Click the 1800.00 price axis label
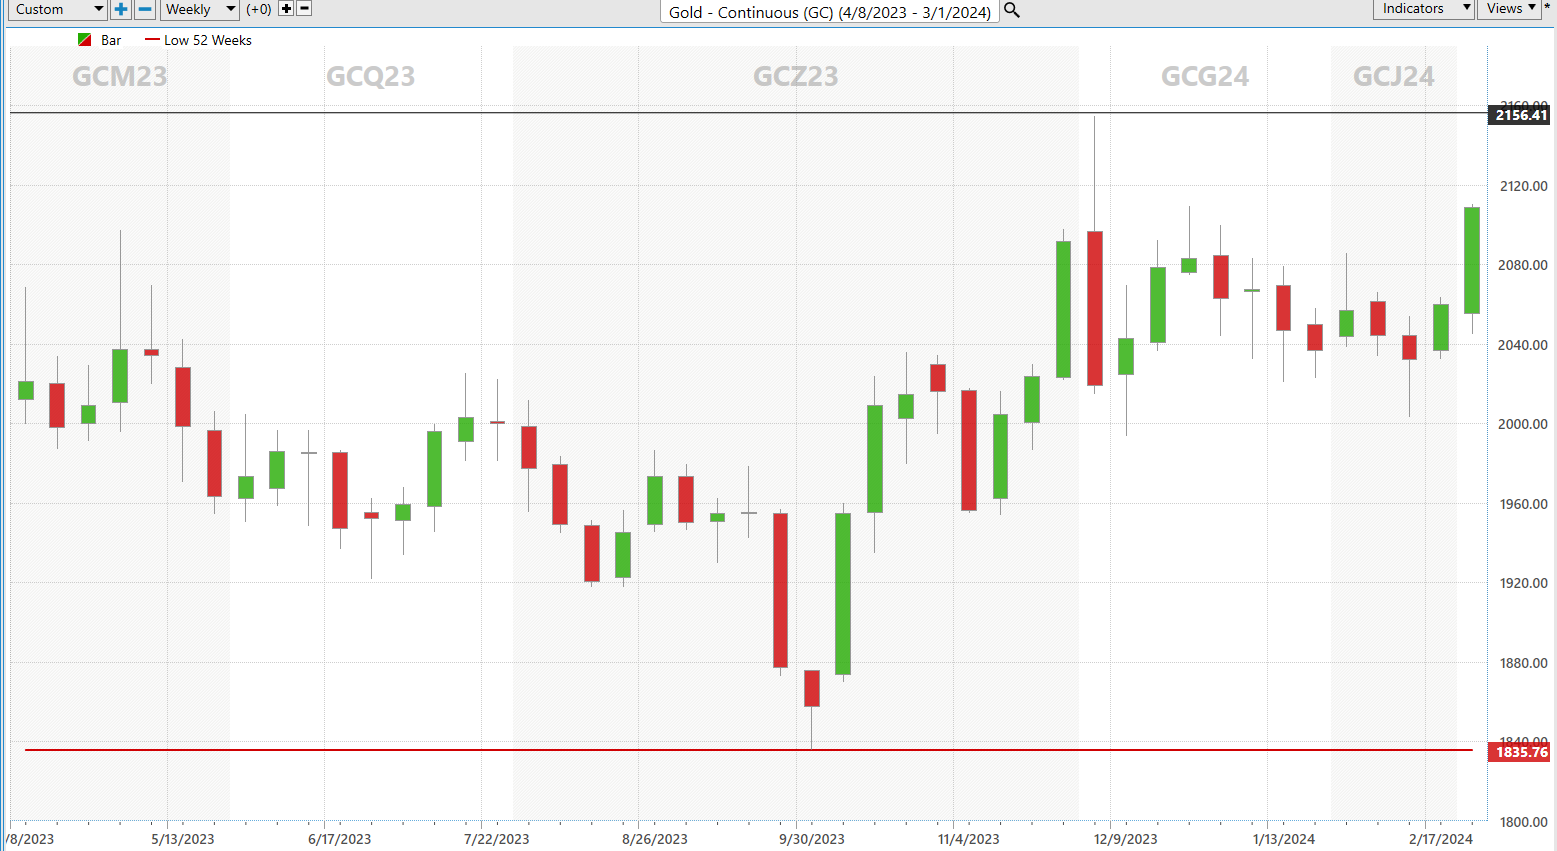1557x851 pixels. [1523, 822]
